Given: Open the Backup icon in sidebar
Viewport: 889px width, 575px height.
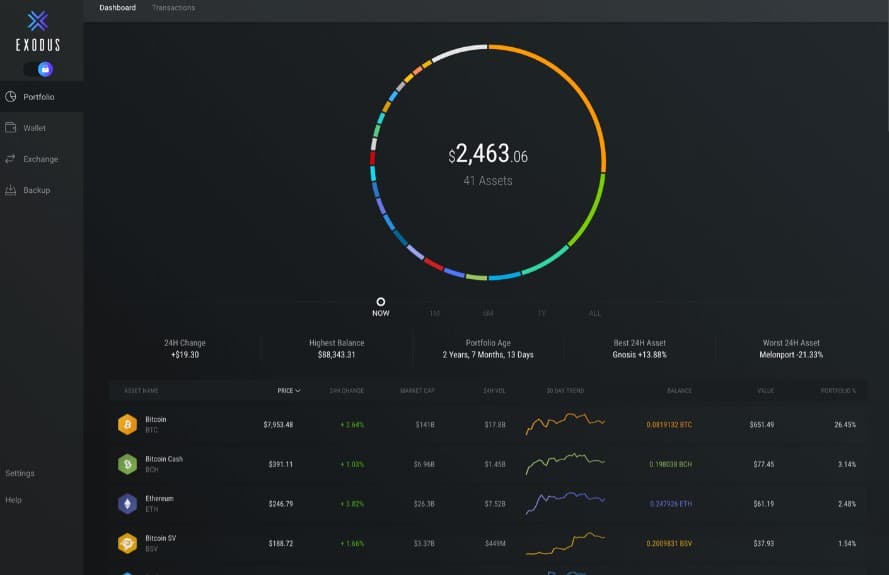Looking at the screenshot, I should click(x=10, y=190).
